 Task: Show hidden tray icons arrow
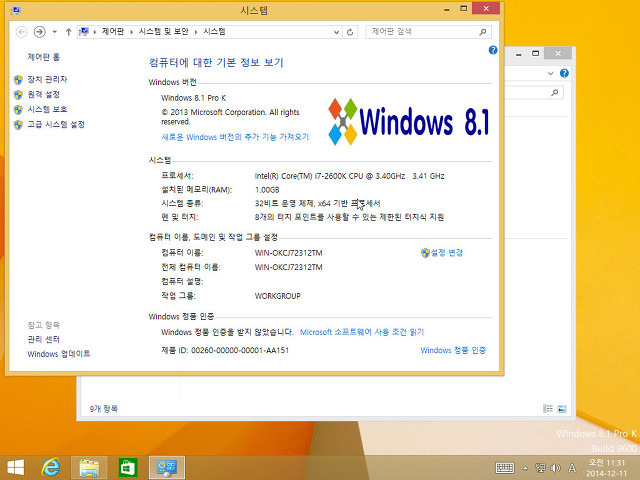tap(525, 468)
